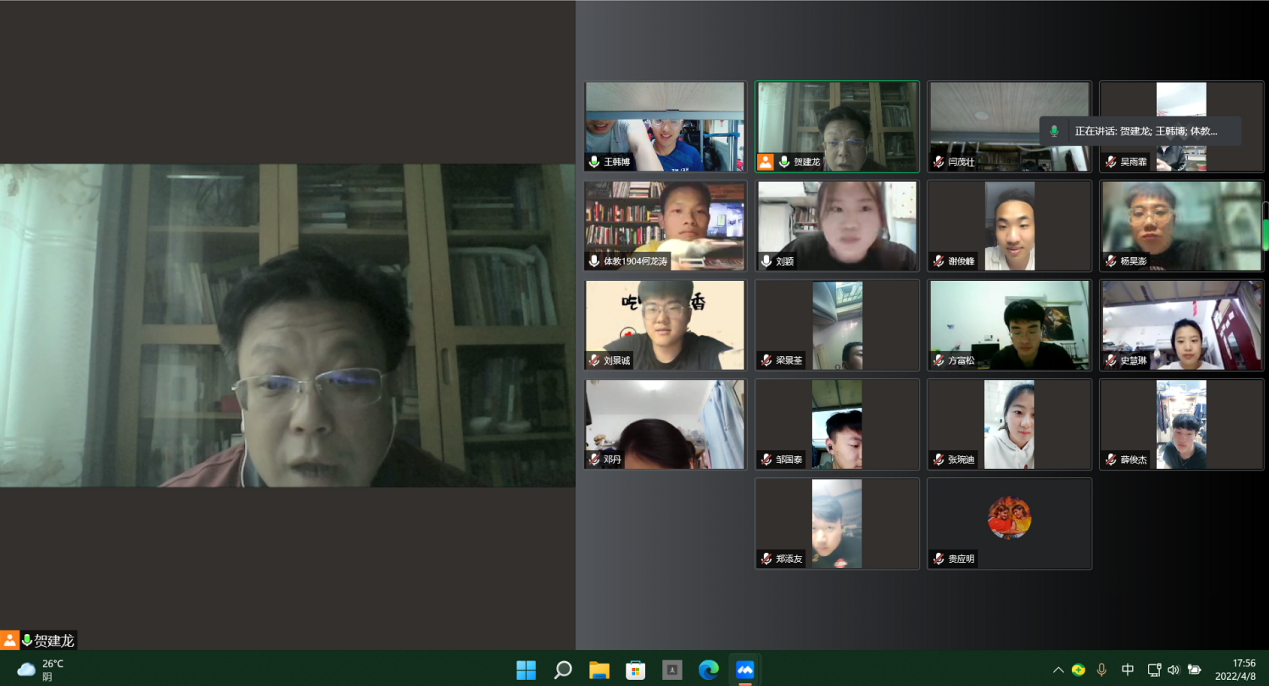Click the muted mic icon on 吴雨霏's tile
1269x686 pixels.
pos(1111,162)
